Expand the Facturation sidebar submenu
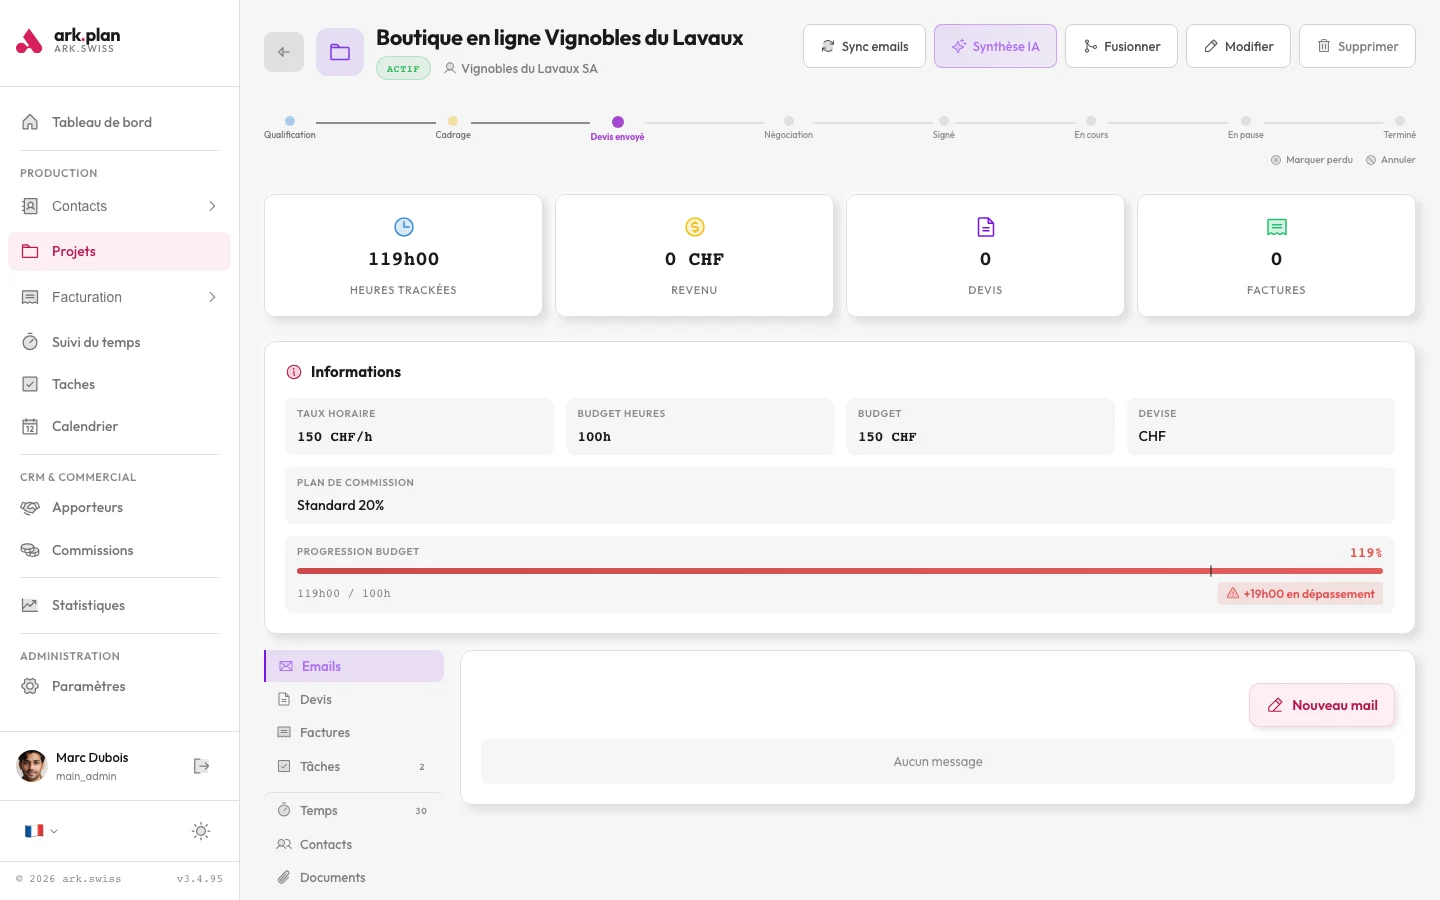 pos(212,297)
